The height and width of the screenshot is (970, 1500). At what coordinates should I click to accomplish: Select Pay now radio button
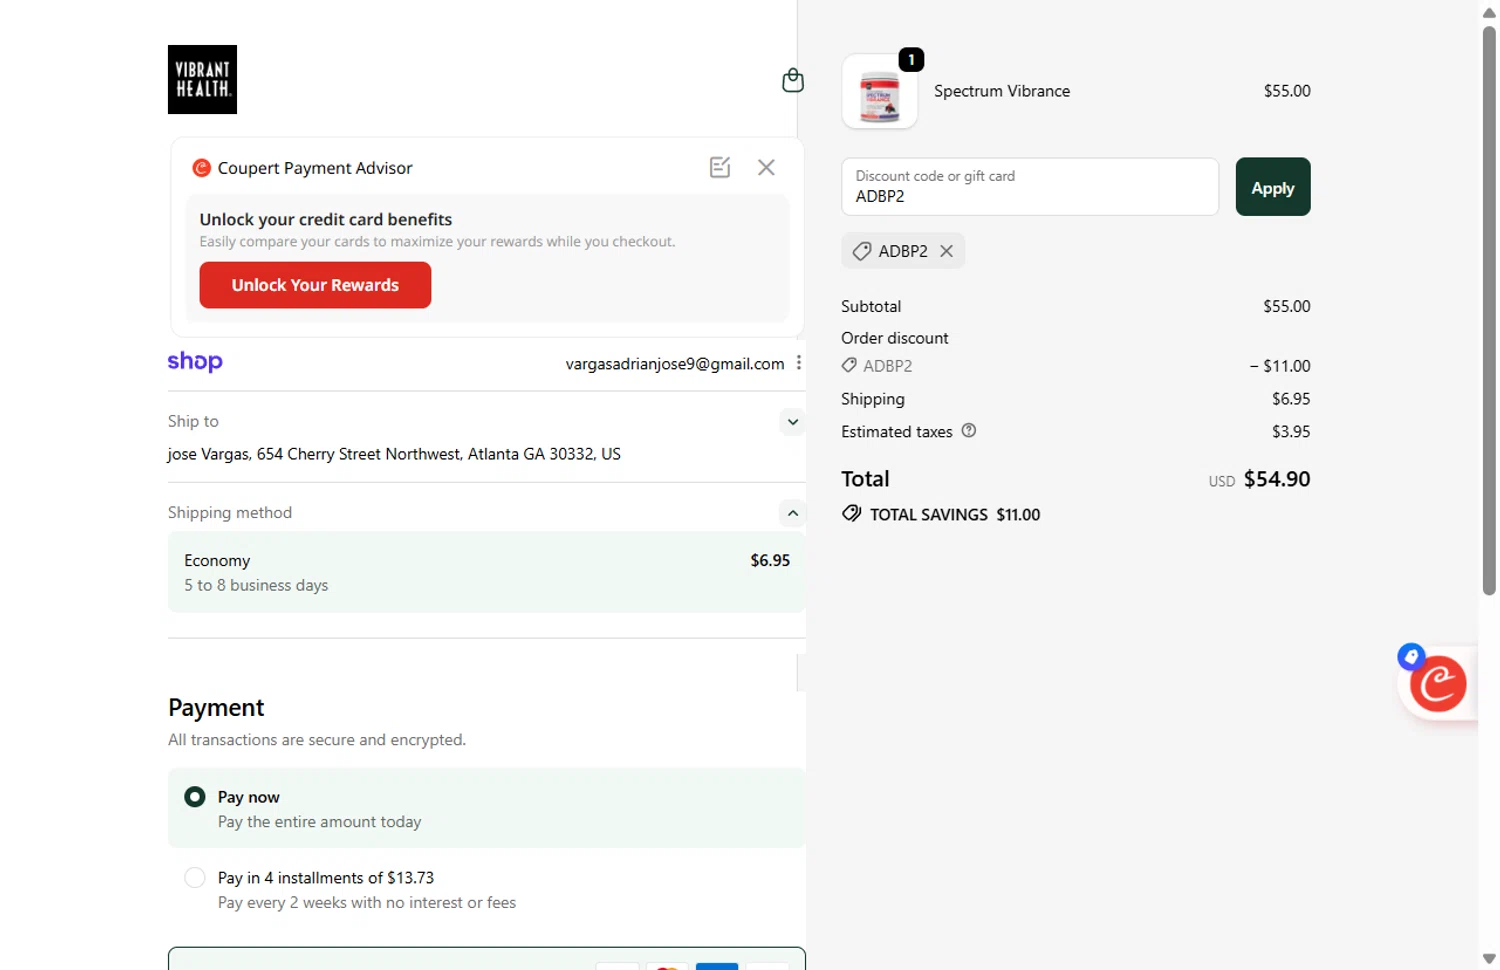pos(195,797)
